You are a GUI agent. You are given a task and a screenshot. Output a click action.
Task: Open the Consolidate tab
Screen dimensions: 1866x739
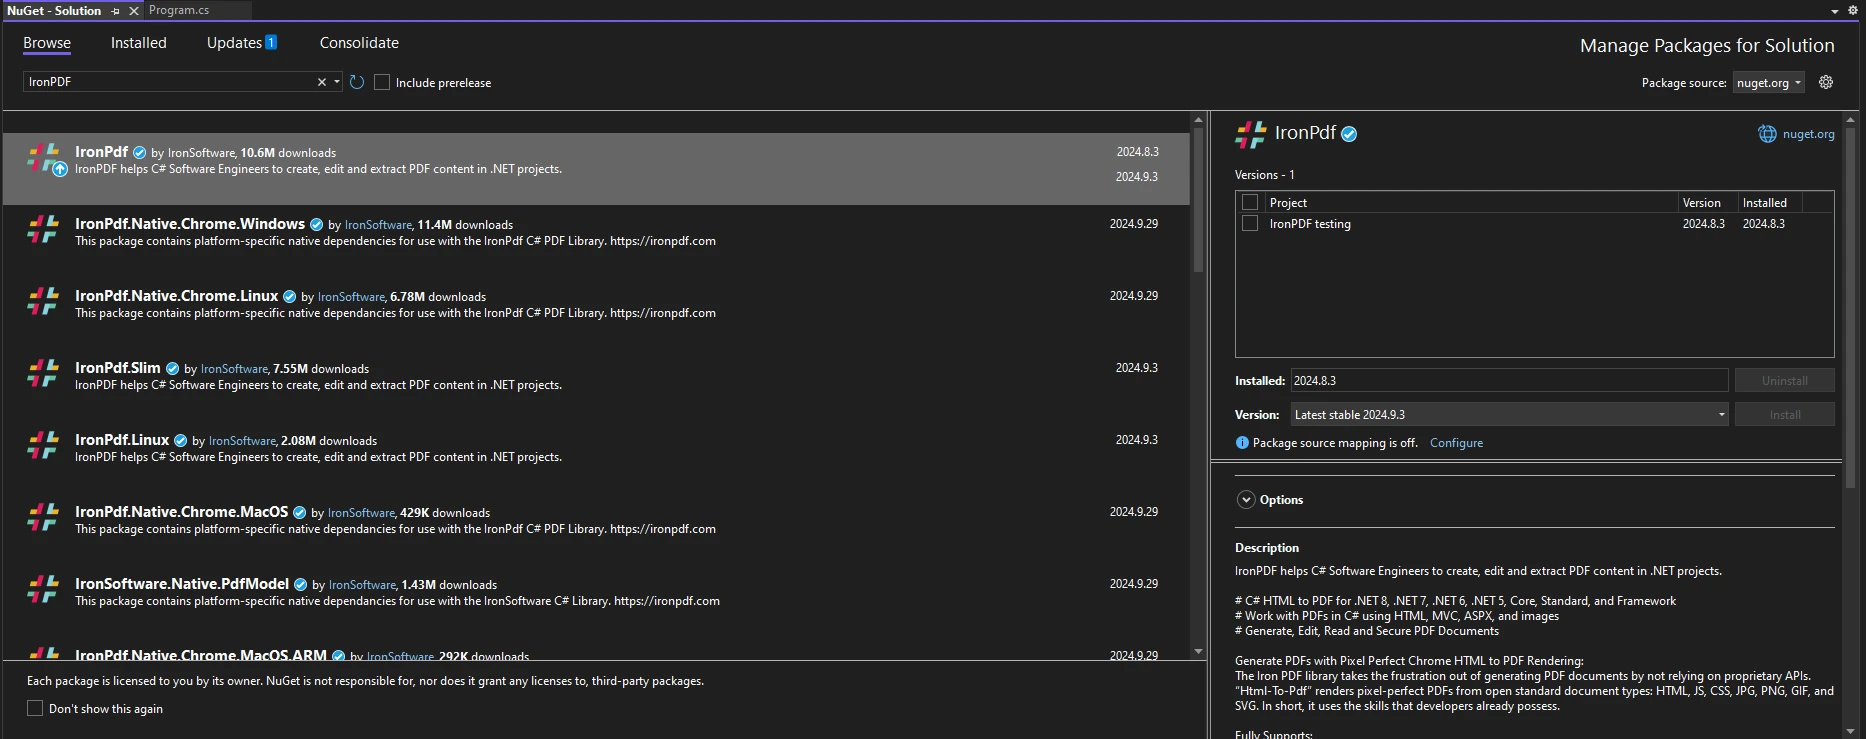click(x=359, y=43)
